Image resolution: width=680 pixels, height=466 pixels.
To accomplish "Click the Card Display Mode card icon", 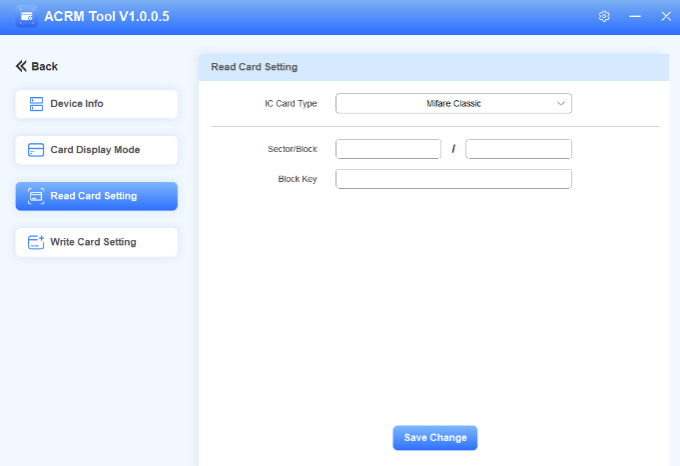I will (x=36, y=150).
